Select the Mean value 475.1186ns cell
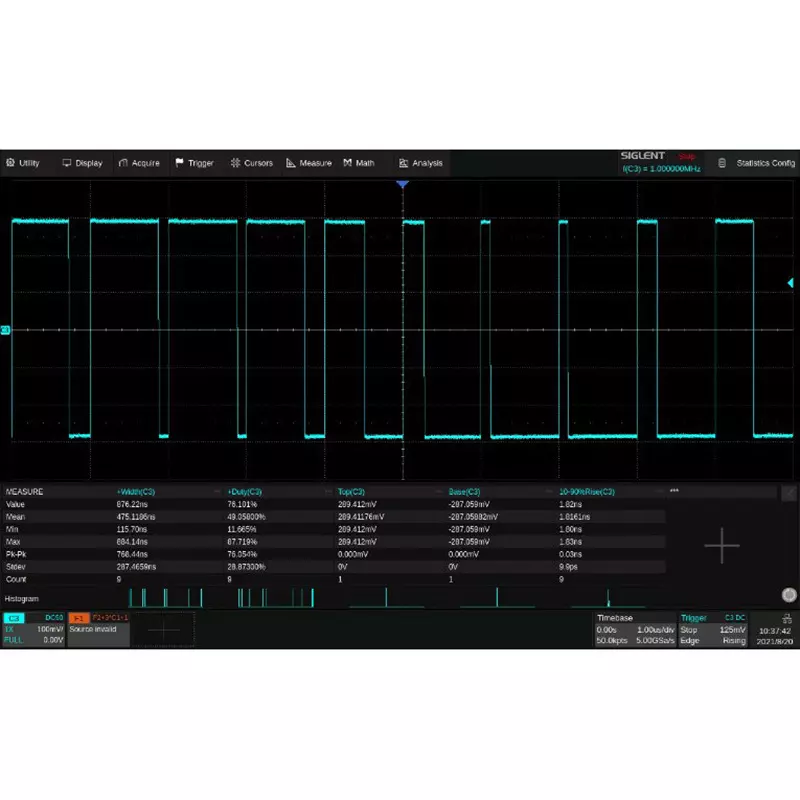 pos(136,517)
